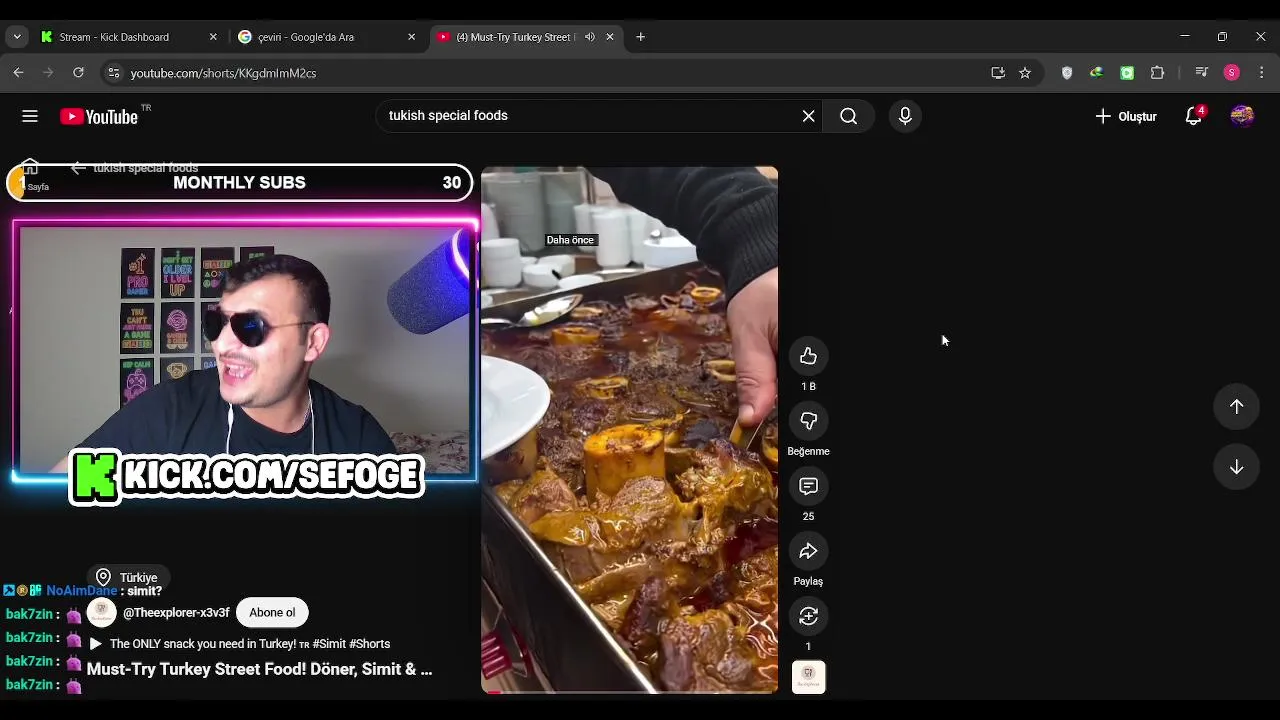Screen dimensions: 1280x720
Task: Click the Oluştur create button
Action: point(1126,116)
